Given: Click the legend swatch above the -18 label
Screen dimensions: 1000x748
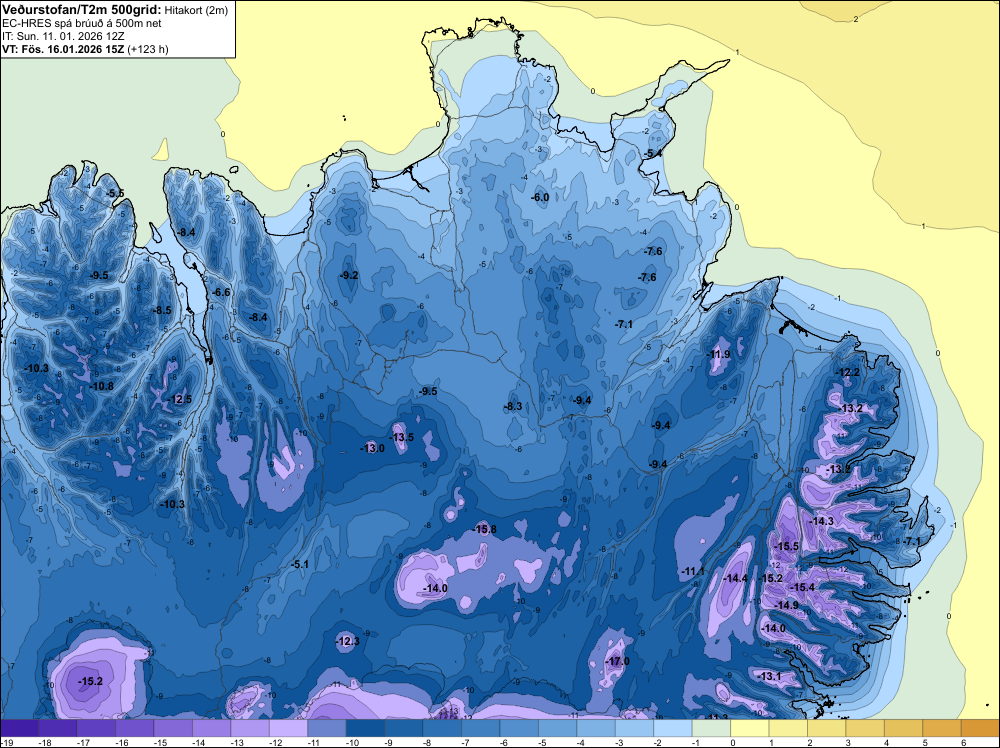Looking at the screenshot, I should pos(57,728).
